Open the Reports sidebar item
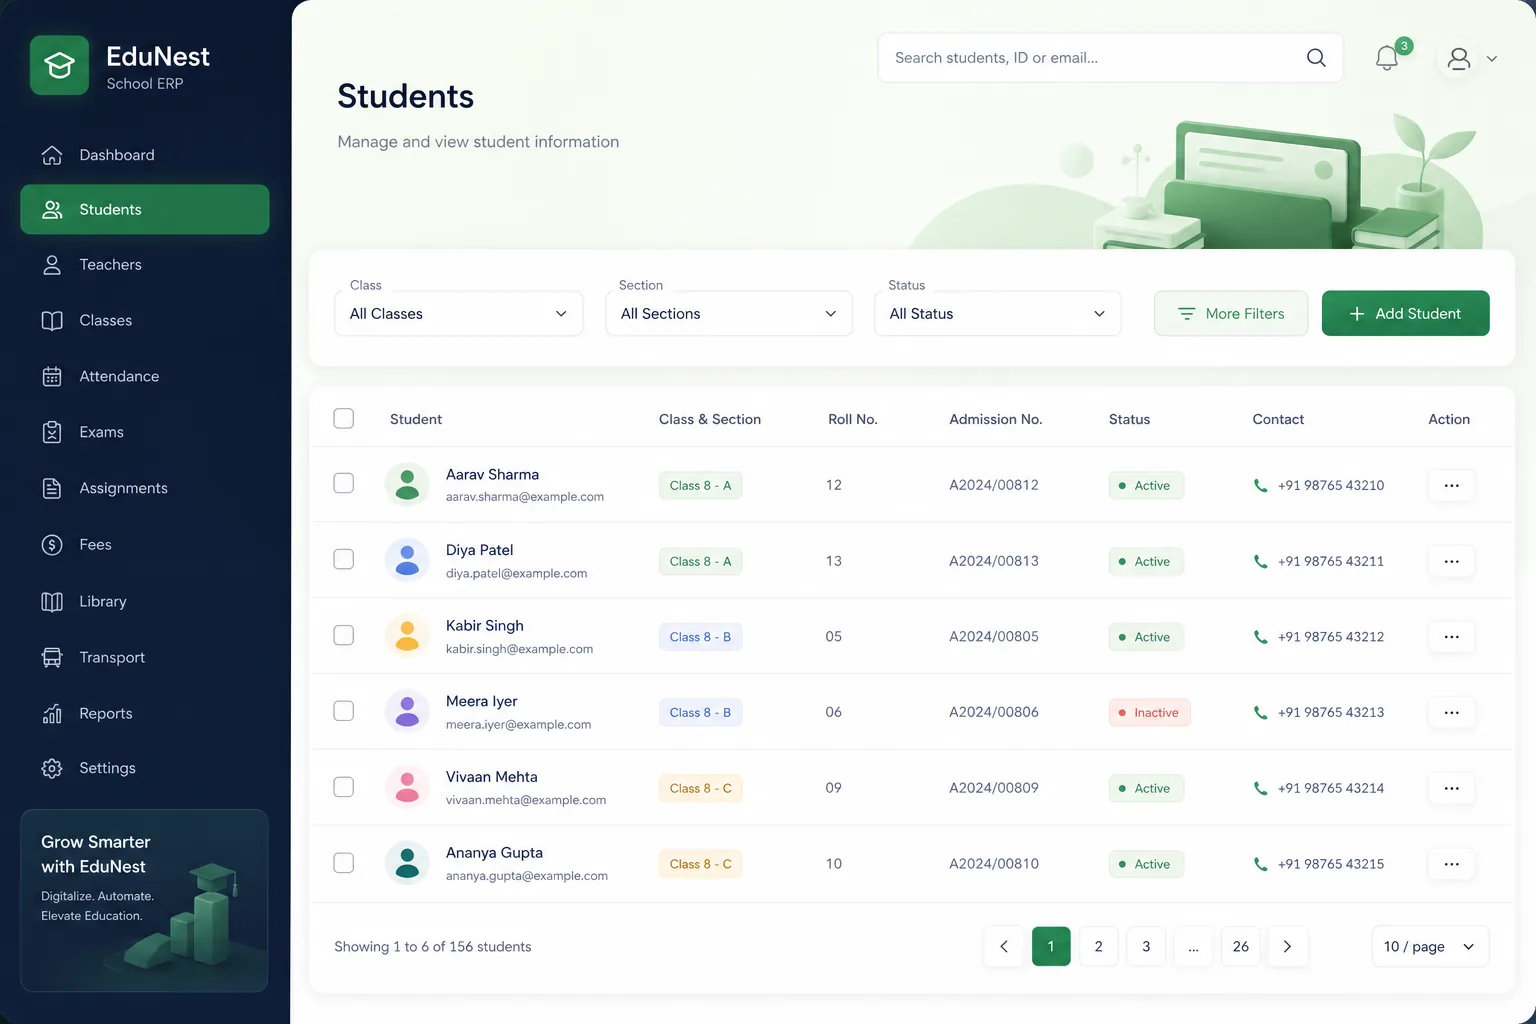 [x=145, y=713]
